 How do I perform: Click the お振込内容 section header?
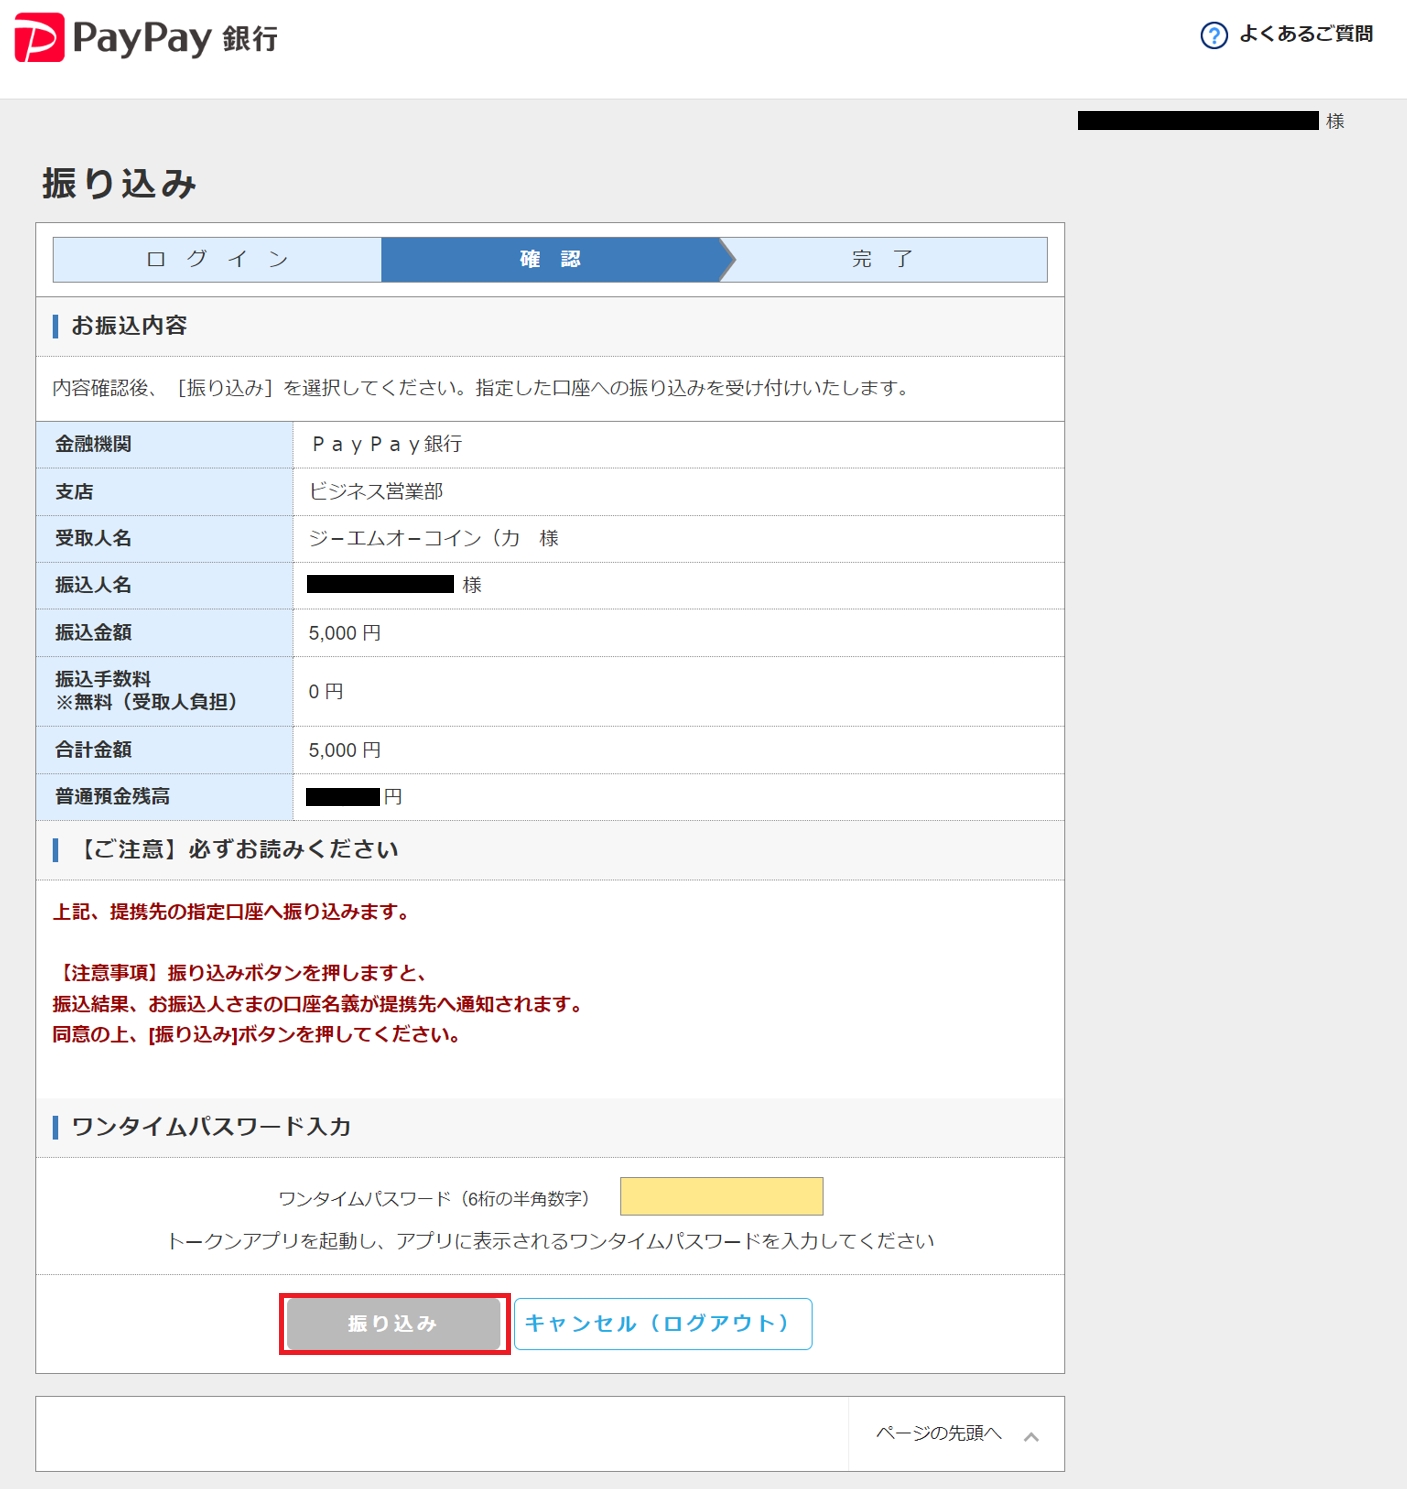pos(129,326)
